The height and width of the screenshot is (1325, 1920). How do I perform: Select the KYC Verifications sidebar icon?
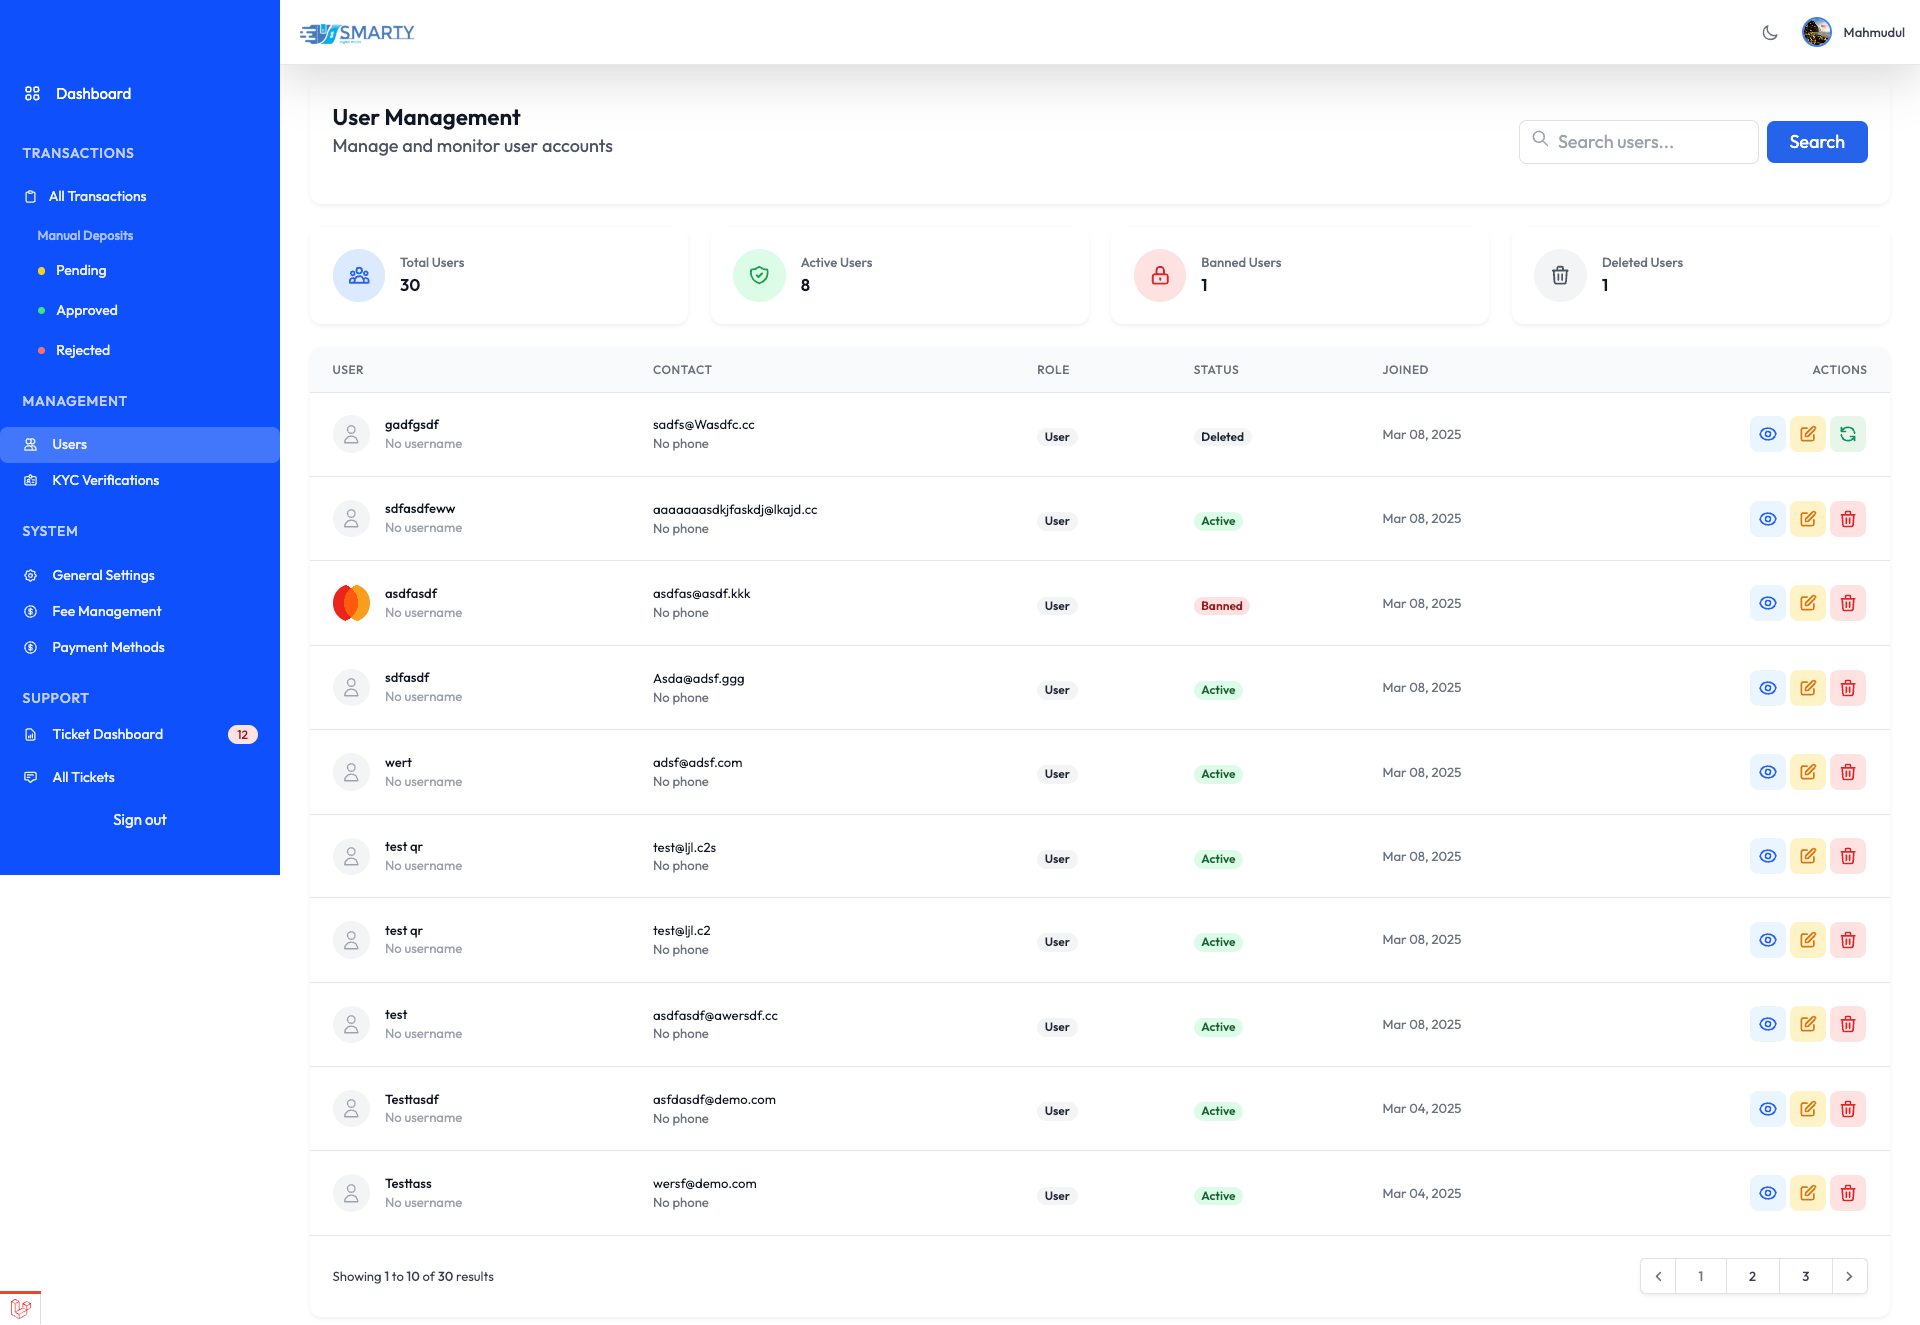pos(31,480)
